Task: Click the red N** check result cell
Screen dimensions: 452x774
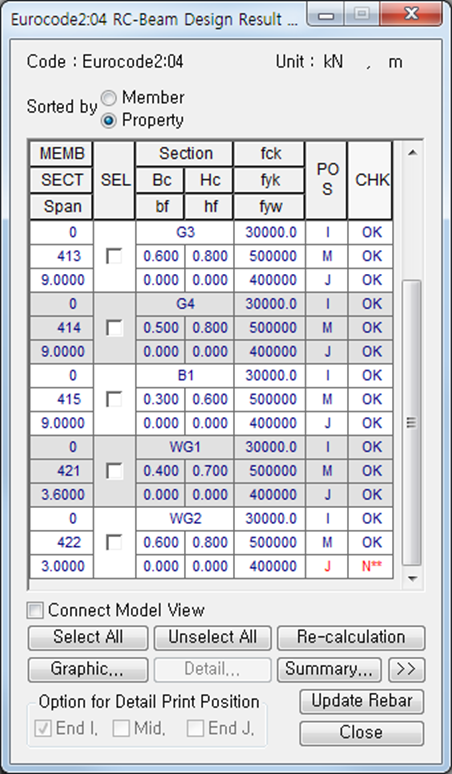Action: 371,567
